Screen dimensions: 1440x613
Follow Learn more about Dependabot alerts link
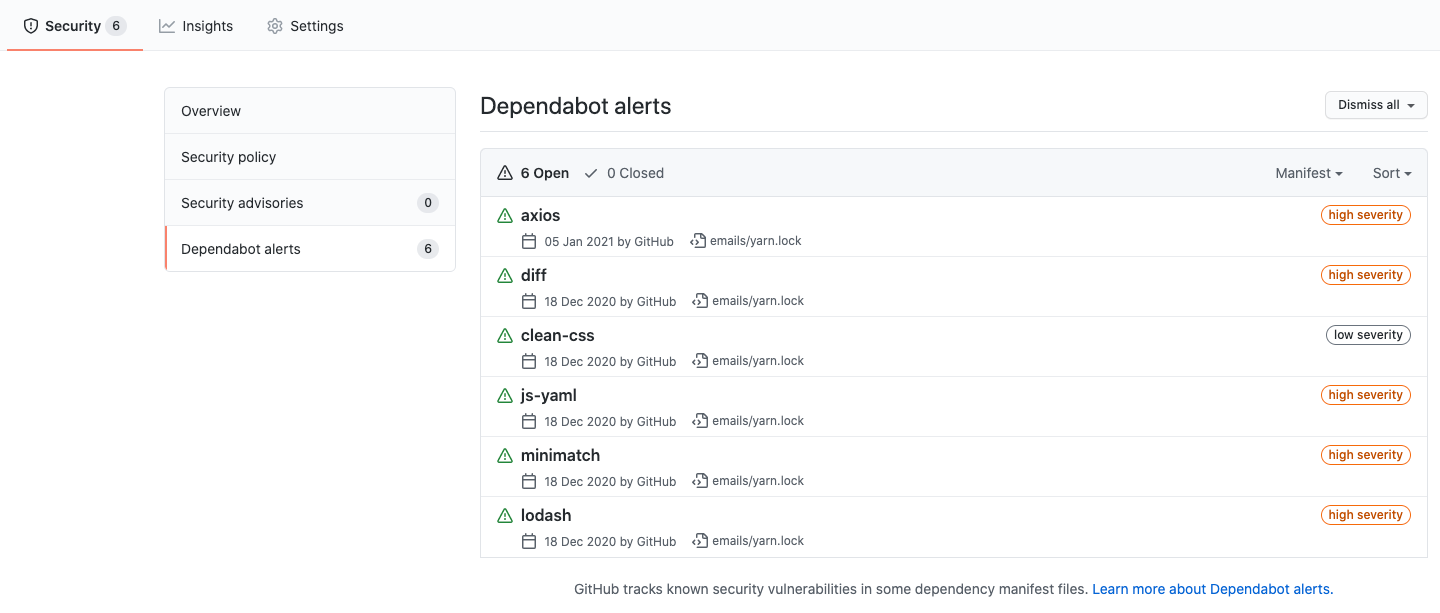pyautogui.click(x=1213, y=589)
